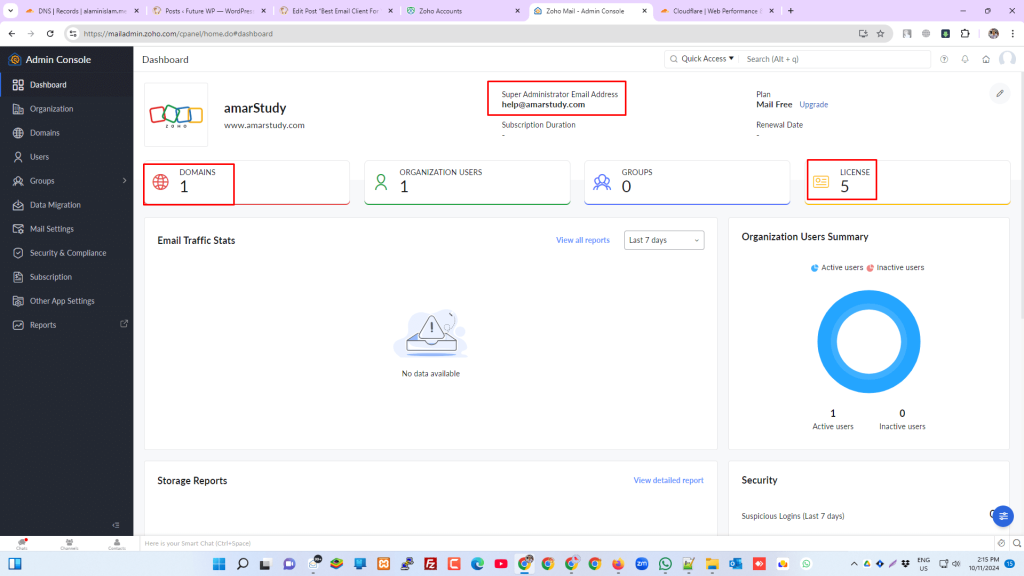
Task: Click the Subscription sidebar icon
Action: point(18,277)
